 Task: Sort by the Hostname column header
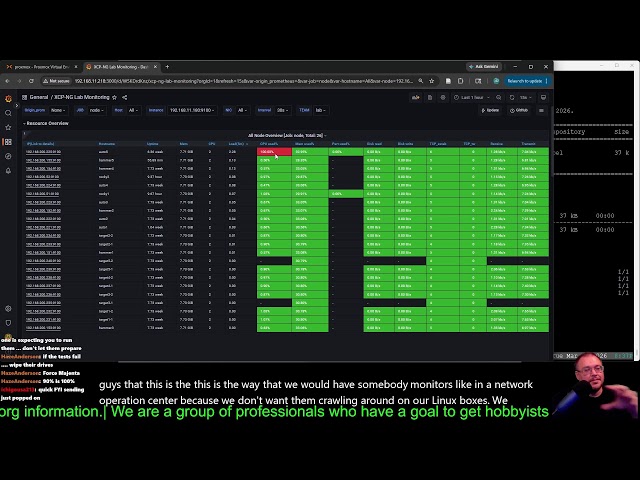tap(107, 144)
